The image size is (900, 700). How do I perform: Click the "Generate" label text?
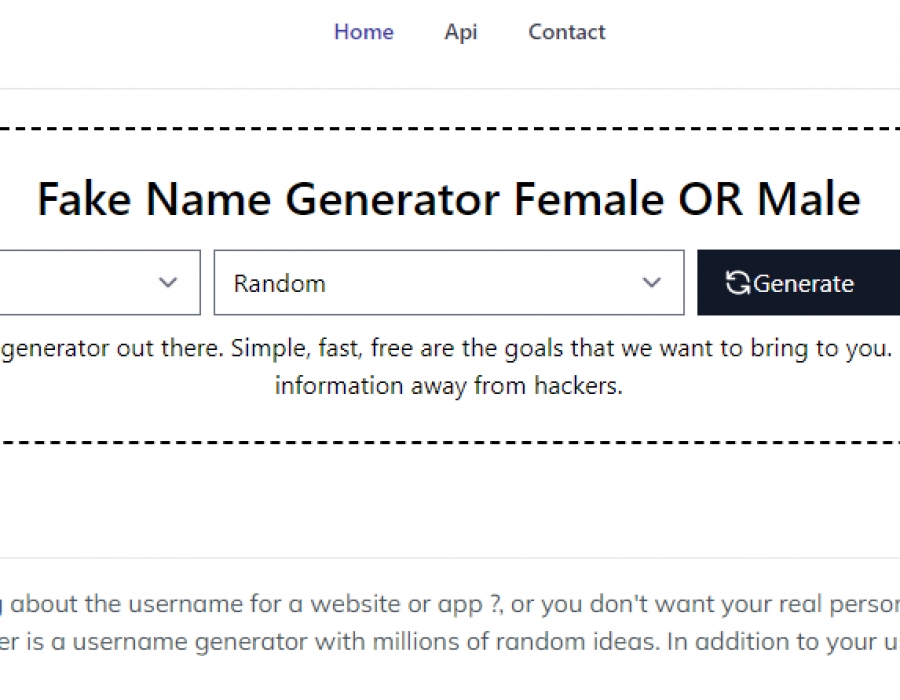click(x=804, y=284)
